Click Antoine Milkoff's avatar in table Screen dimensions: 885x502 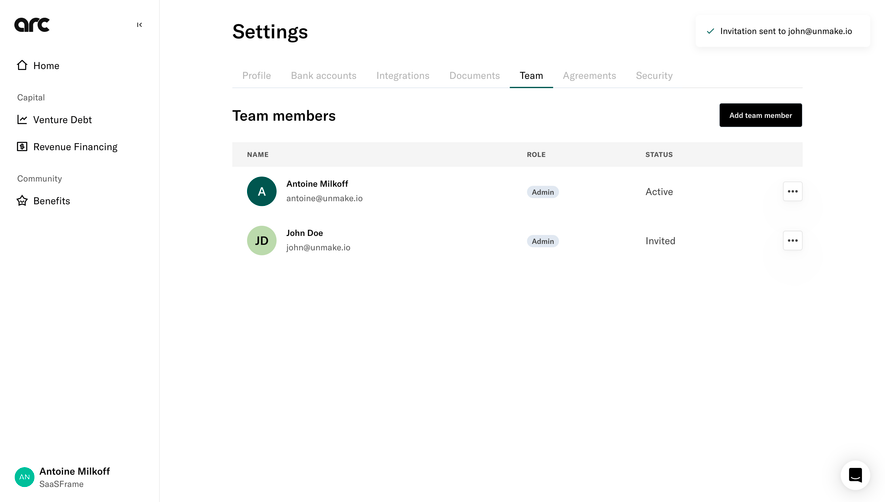point(262,191)
